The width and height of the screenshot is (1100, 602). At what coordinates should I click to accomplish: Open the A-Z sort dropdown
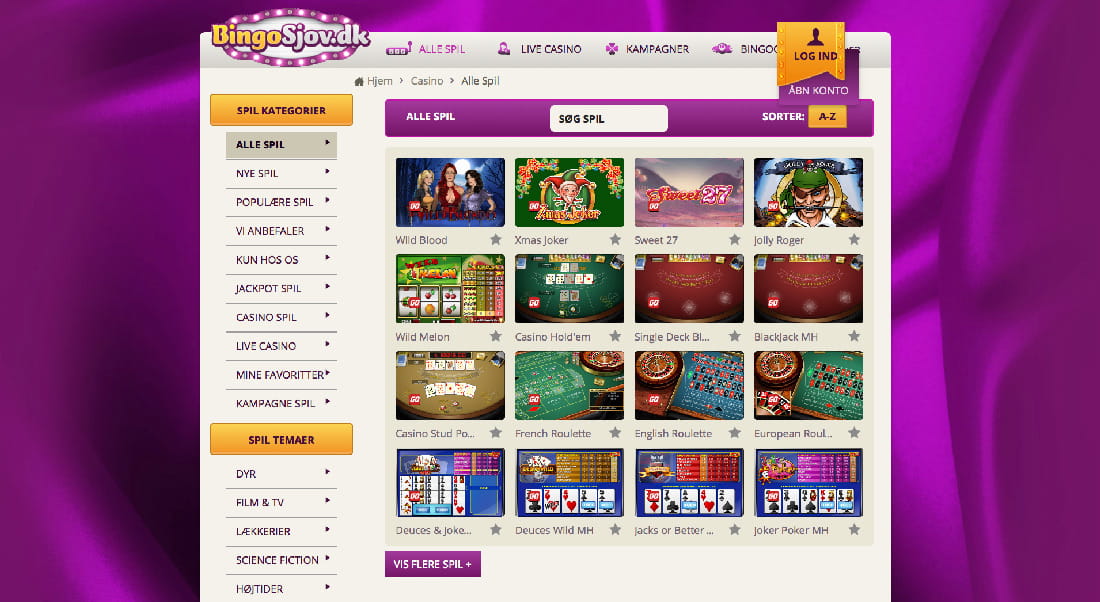point(827,116)
